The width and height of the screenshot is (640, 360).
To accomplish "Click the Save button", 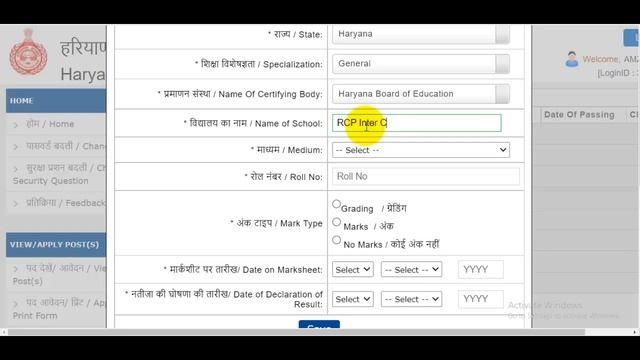I will pyautogui.click(x=319, y=324).
